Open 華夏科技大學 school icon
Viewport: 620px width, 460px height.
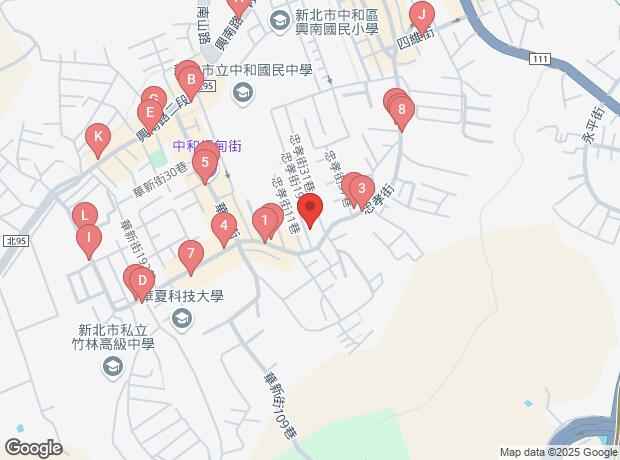pos(182,319)
